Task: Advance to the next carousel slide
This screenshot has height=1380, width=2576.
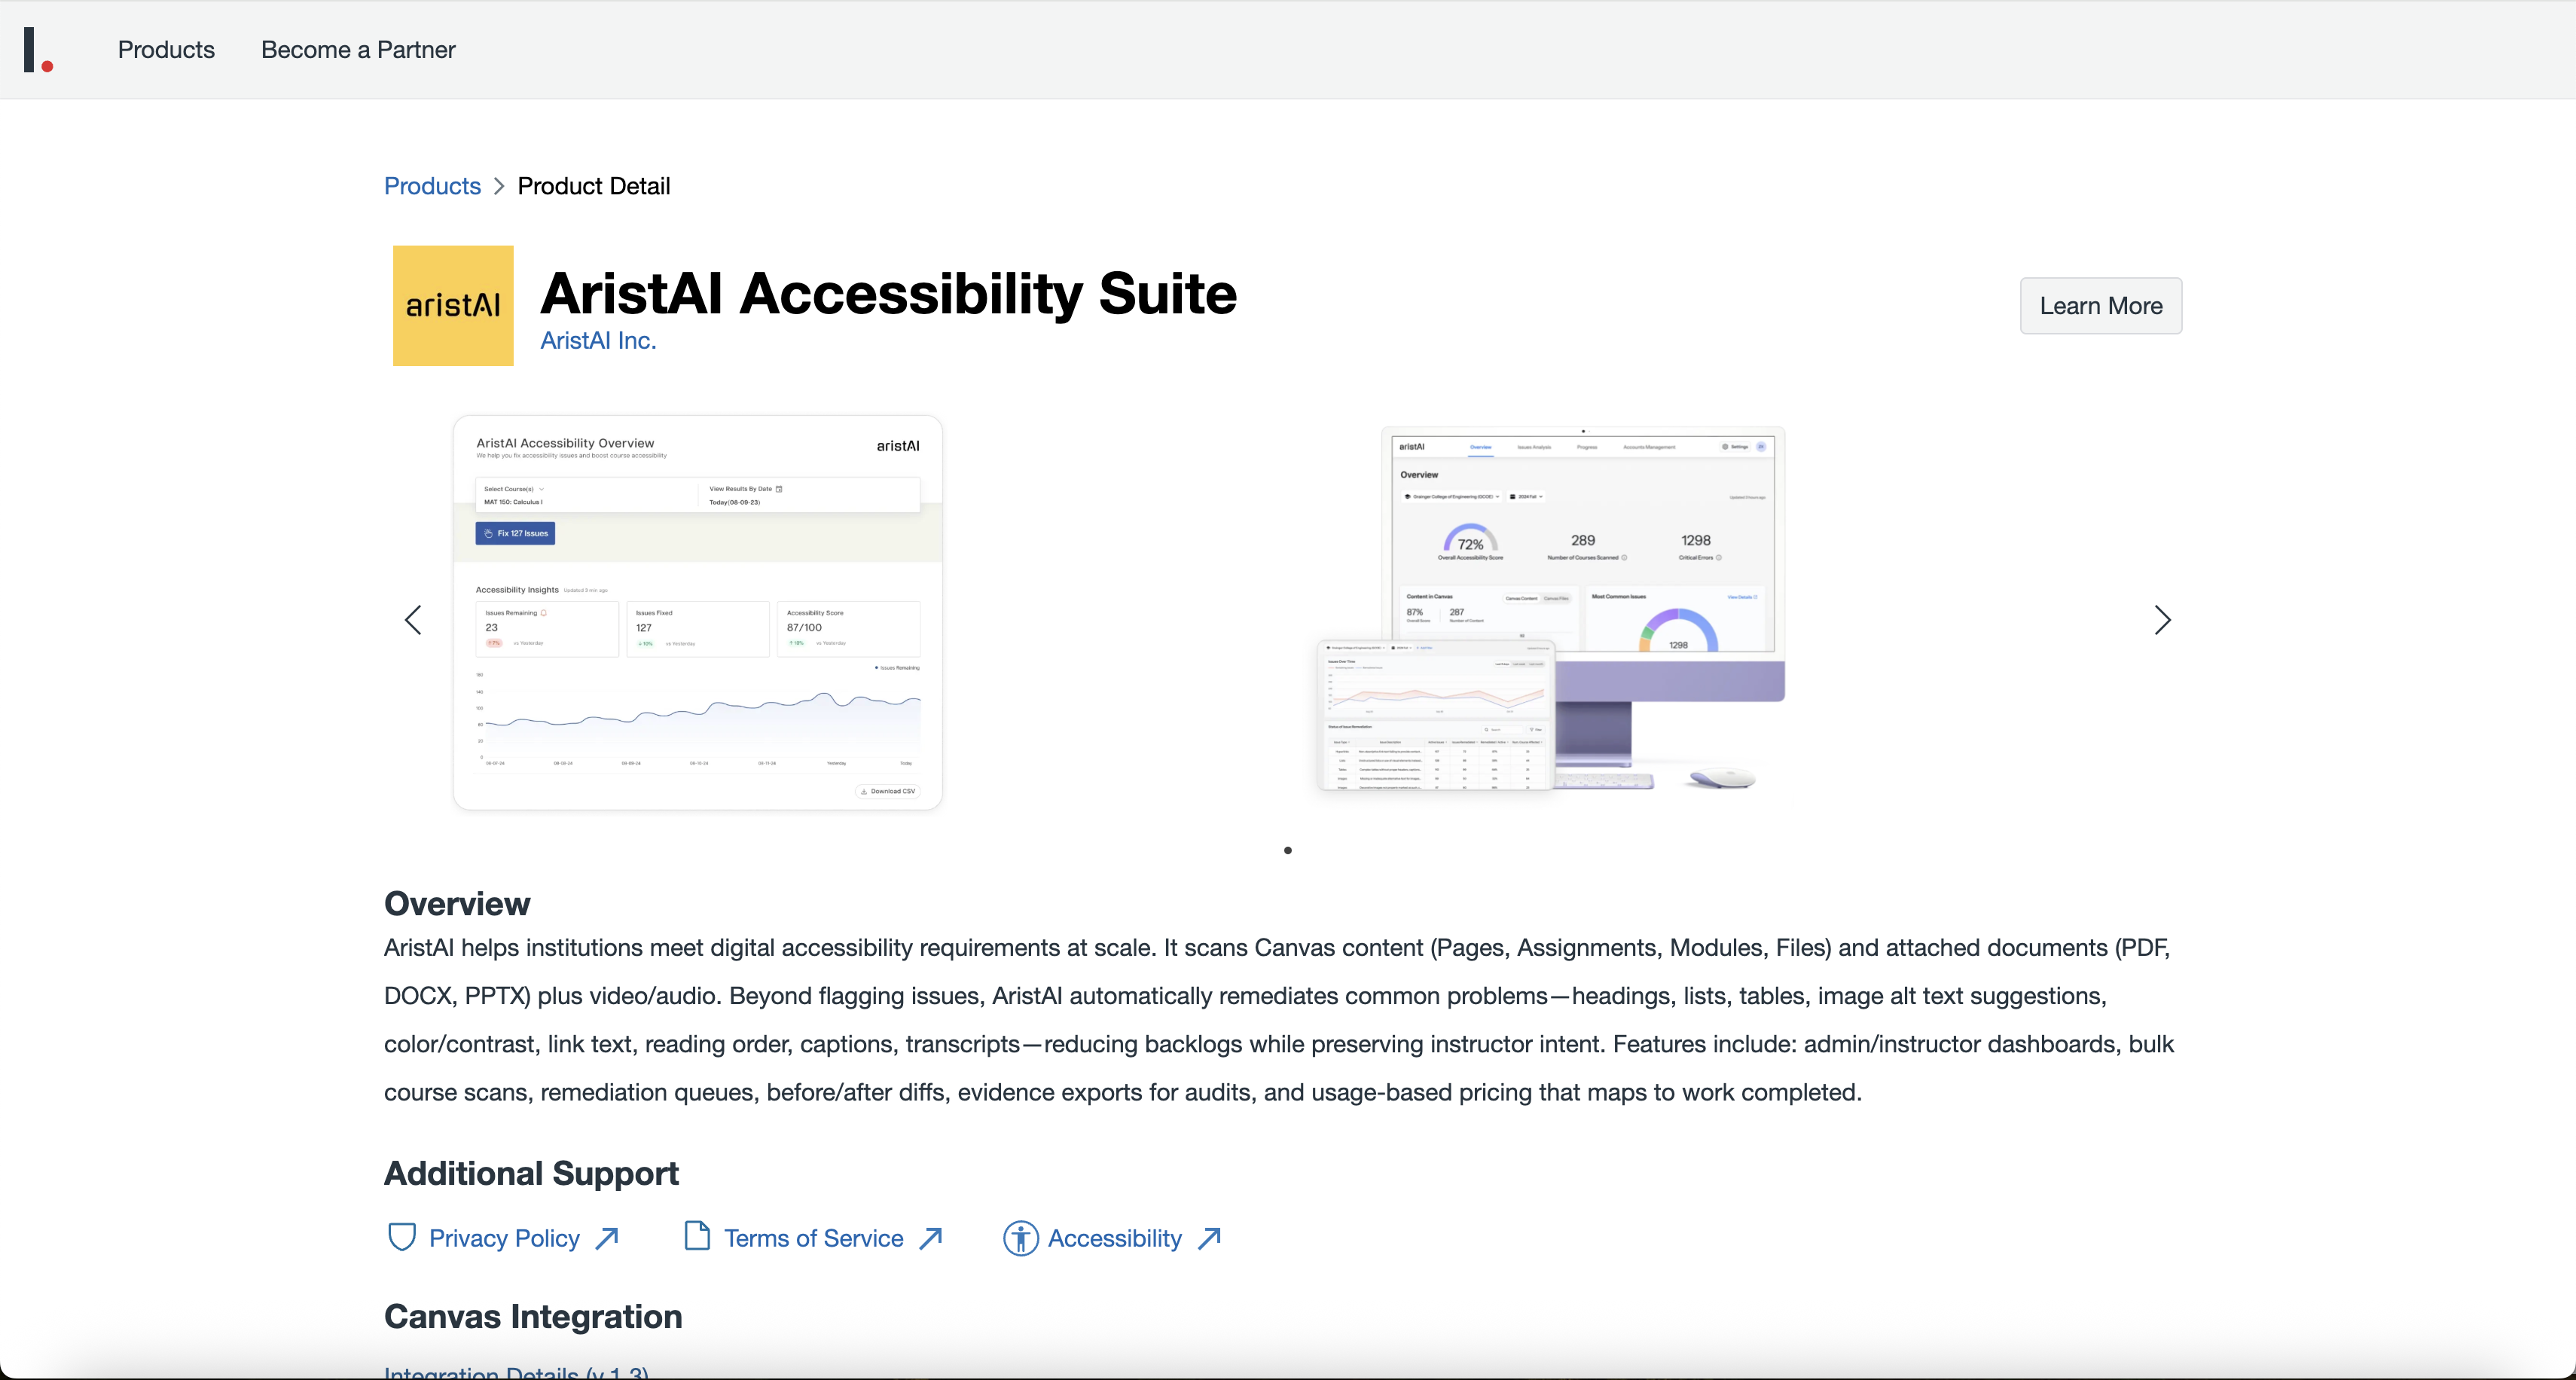Action: 2162,620
